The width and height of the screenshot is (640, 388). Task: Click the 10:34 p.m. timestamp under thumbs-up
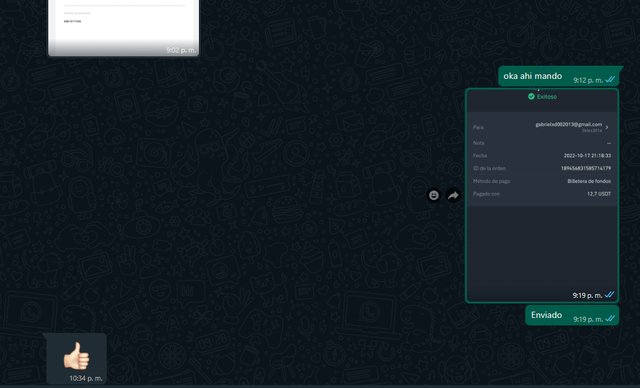pyautogui.click(x=86, y=378)
